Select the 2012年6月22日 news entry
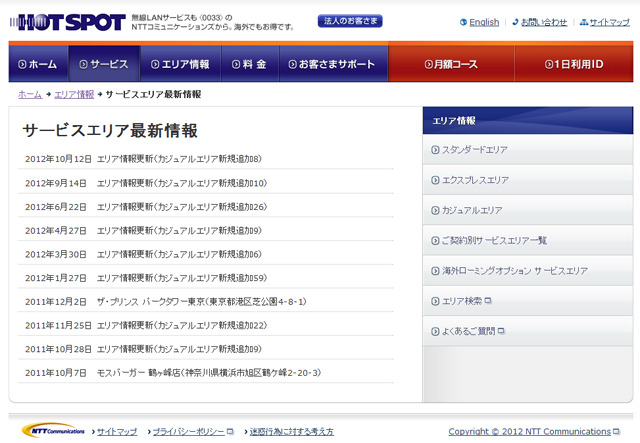 tap(206, 207)
